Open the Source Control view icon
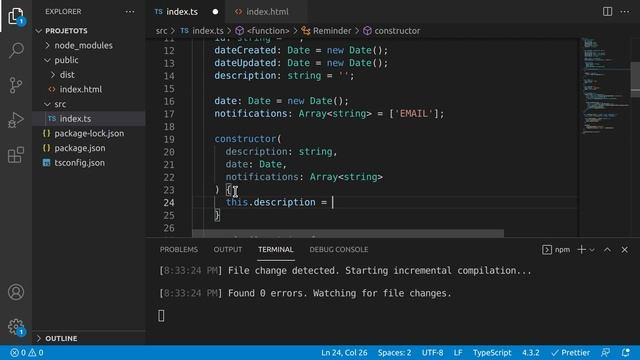This screenshot has height=360, width=640. click(16, 85)
